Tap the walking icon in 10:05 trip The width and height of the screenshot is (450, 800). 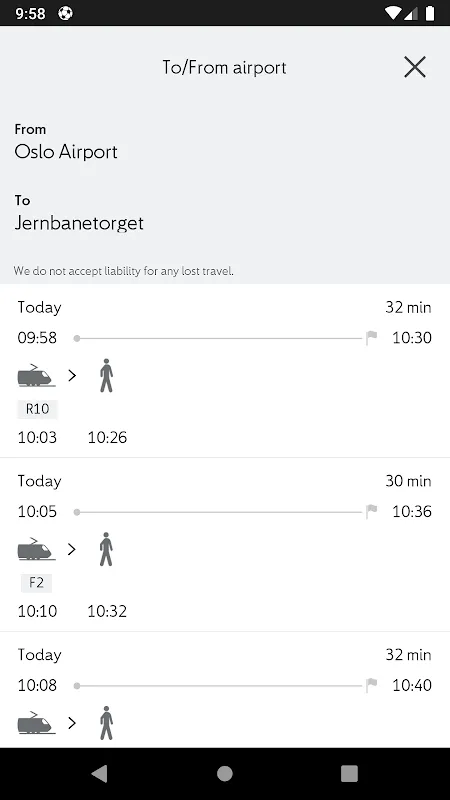pyautogui.click(x=106, y=549)
